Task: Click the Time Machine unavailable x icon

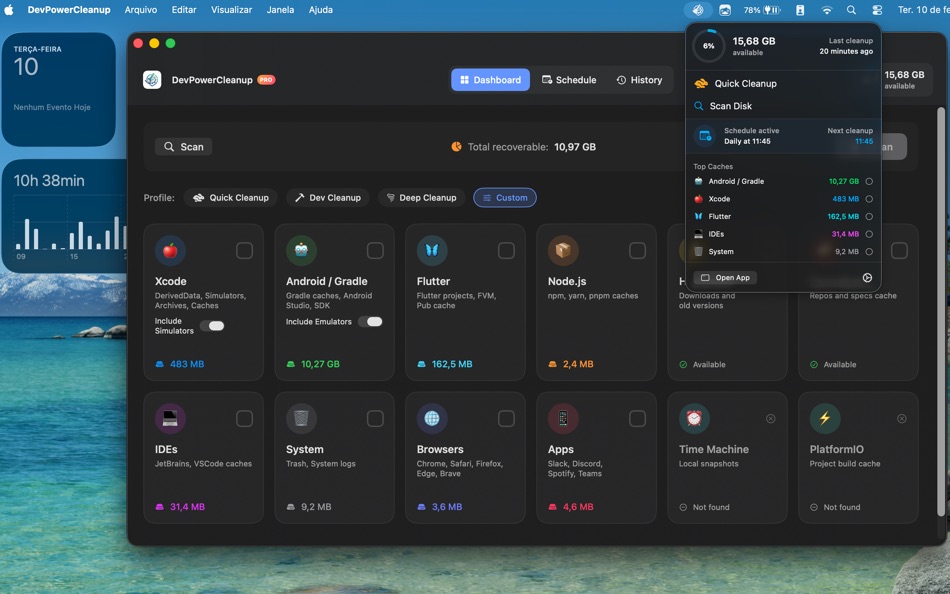Action: 770,419
